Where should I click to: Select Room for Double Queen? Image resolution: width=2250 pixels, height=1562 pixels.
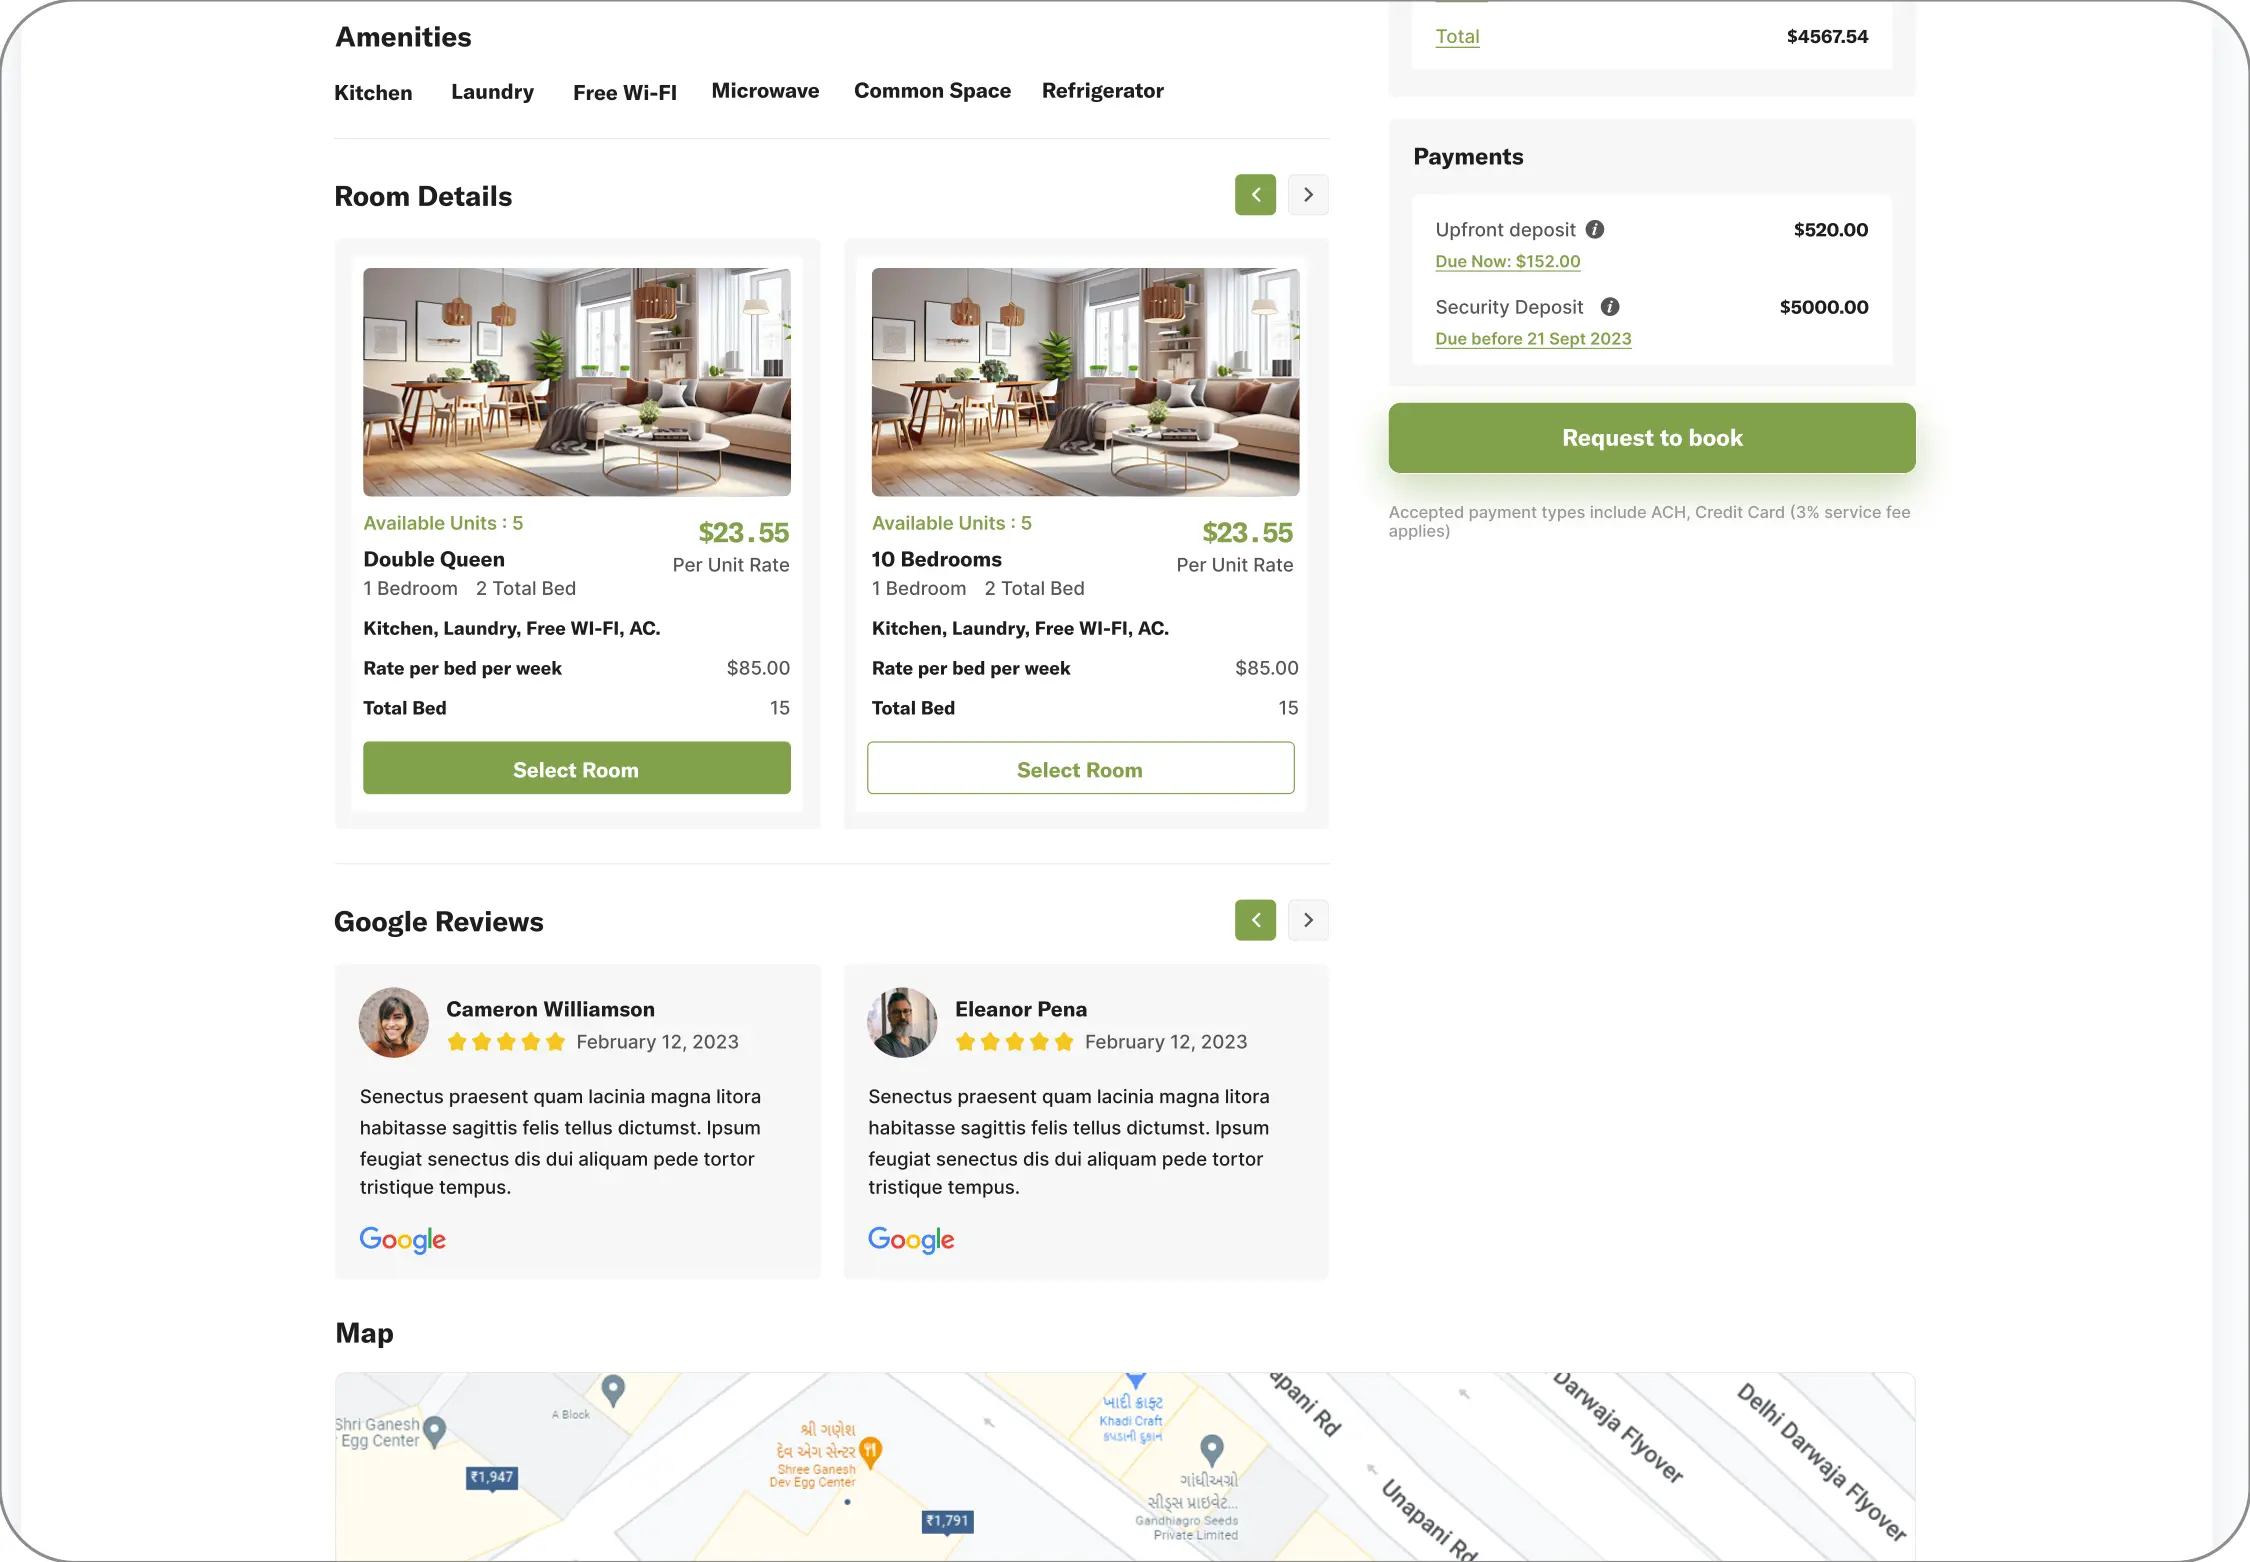tap(577, 769)
